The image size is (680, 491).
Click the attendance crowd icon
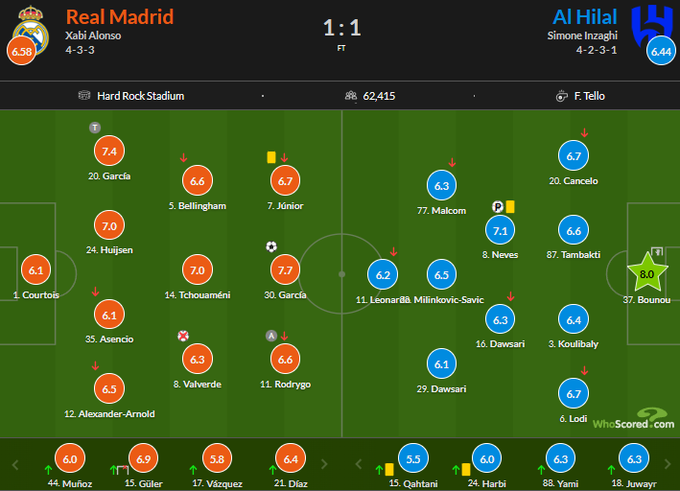[351, 96]
